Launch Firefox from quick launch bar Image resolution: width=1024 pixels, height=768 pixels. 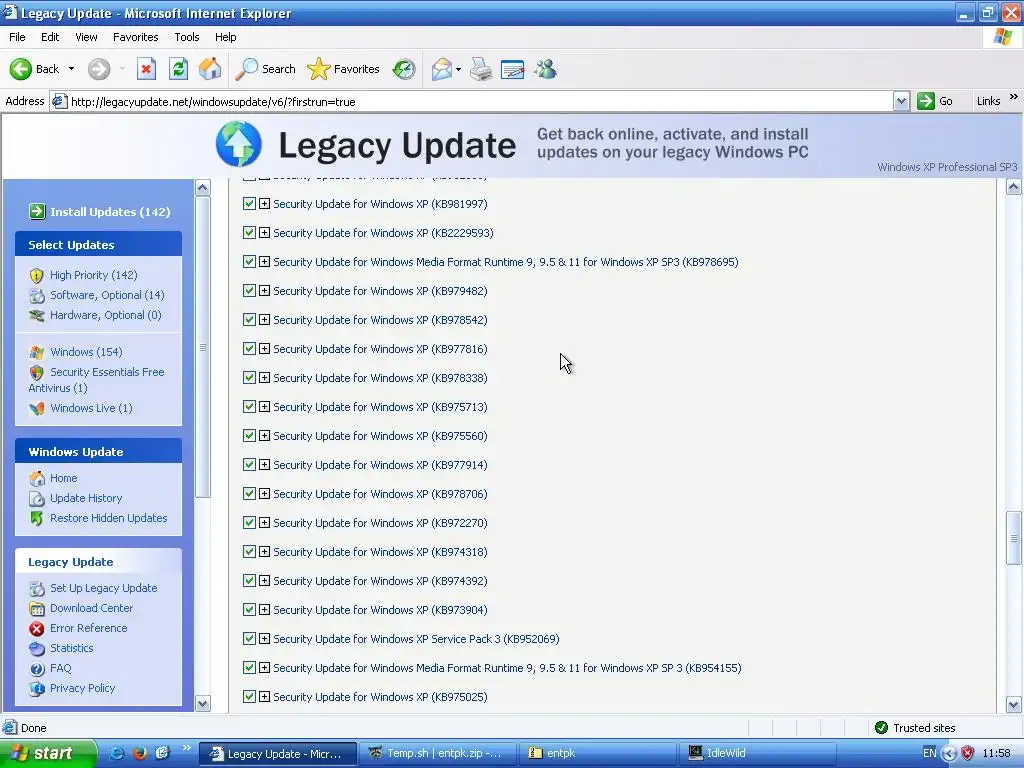pos(139,753)
